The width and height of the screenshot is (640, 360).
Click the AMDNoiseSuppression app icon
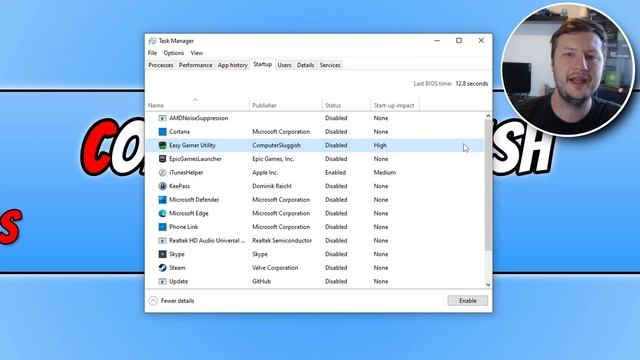click(162, 118)
